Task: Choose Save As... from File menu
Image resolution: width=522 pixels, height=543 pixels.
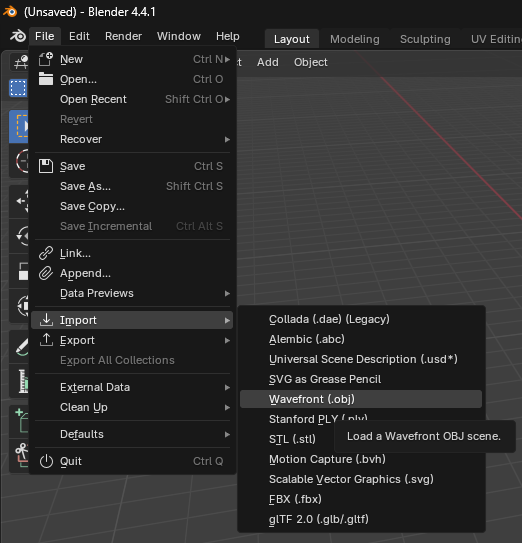Action: 132,186
